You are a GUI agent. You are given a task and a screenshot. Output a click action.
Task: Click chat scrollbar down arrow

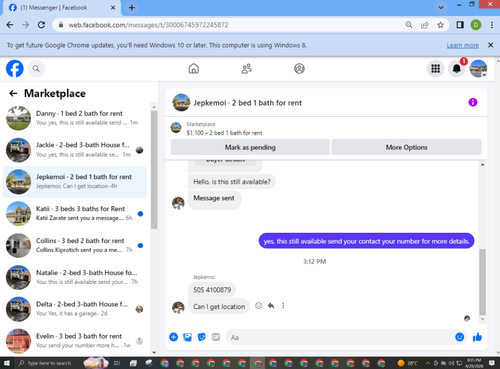[482, 319]
